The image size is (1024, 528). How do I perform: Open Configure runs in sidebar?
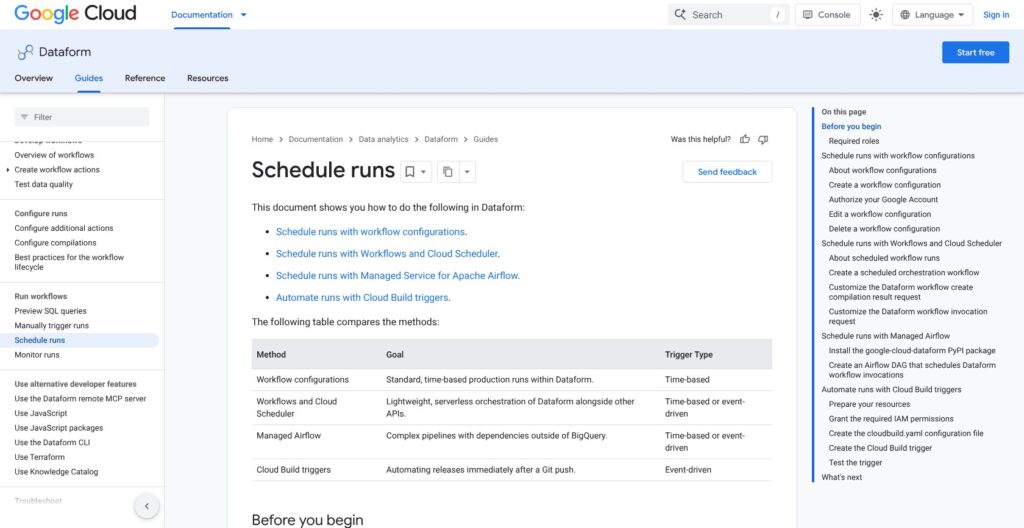coord(40,214)
